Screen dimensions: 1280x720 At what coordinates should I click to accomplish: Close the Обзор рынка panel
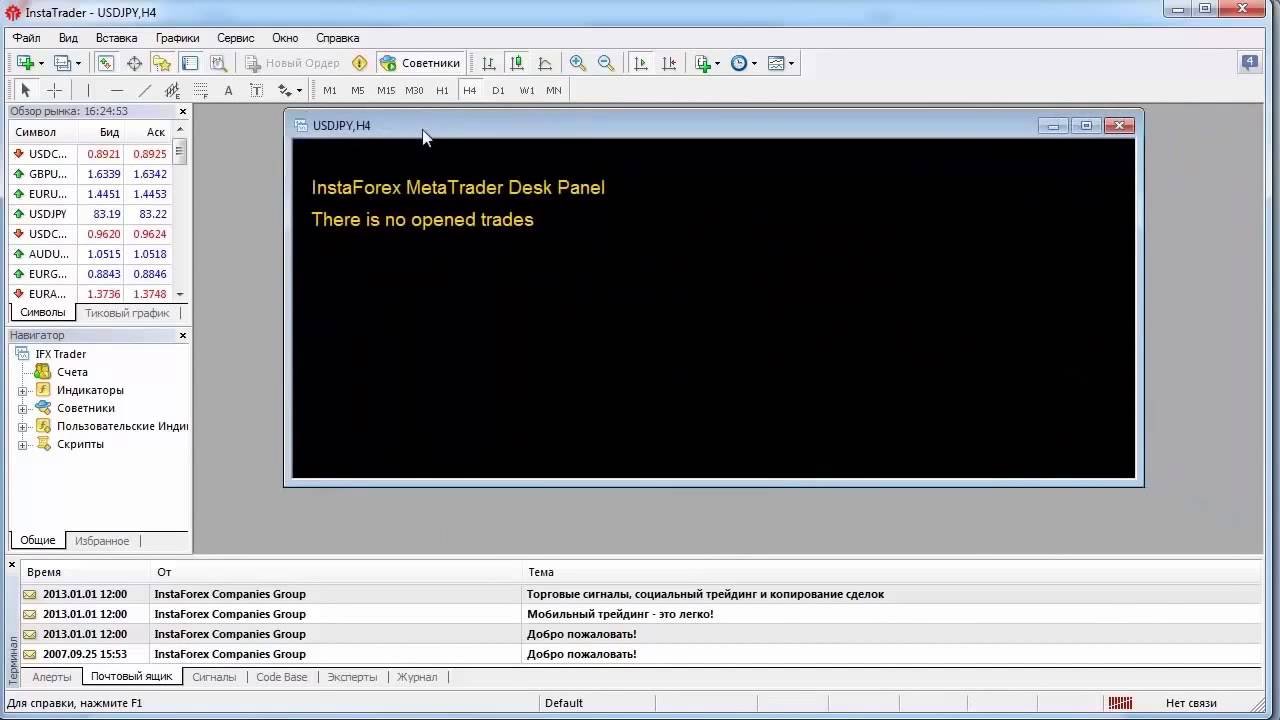coord(183,111)
